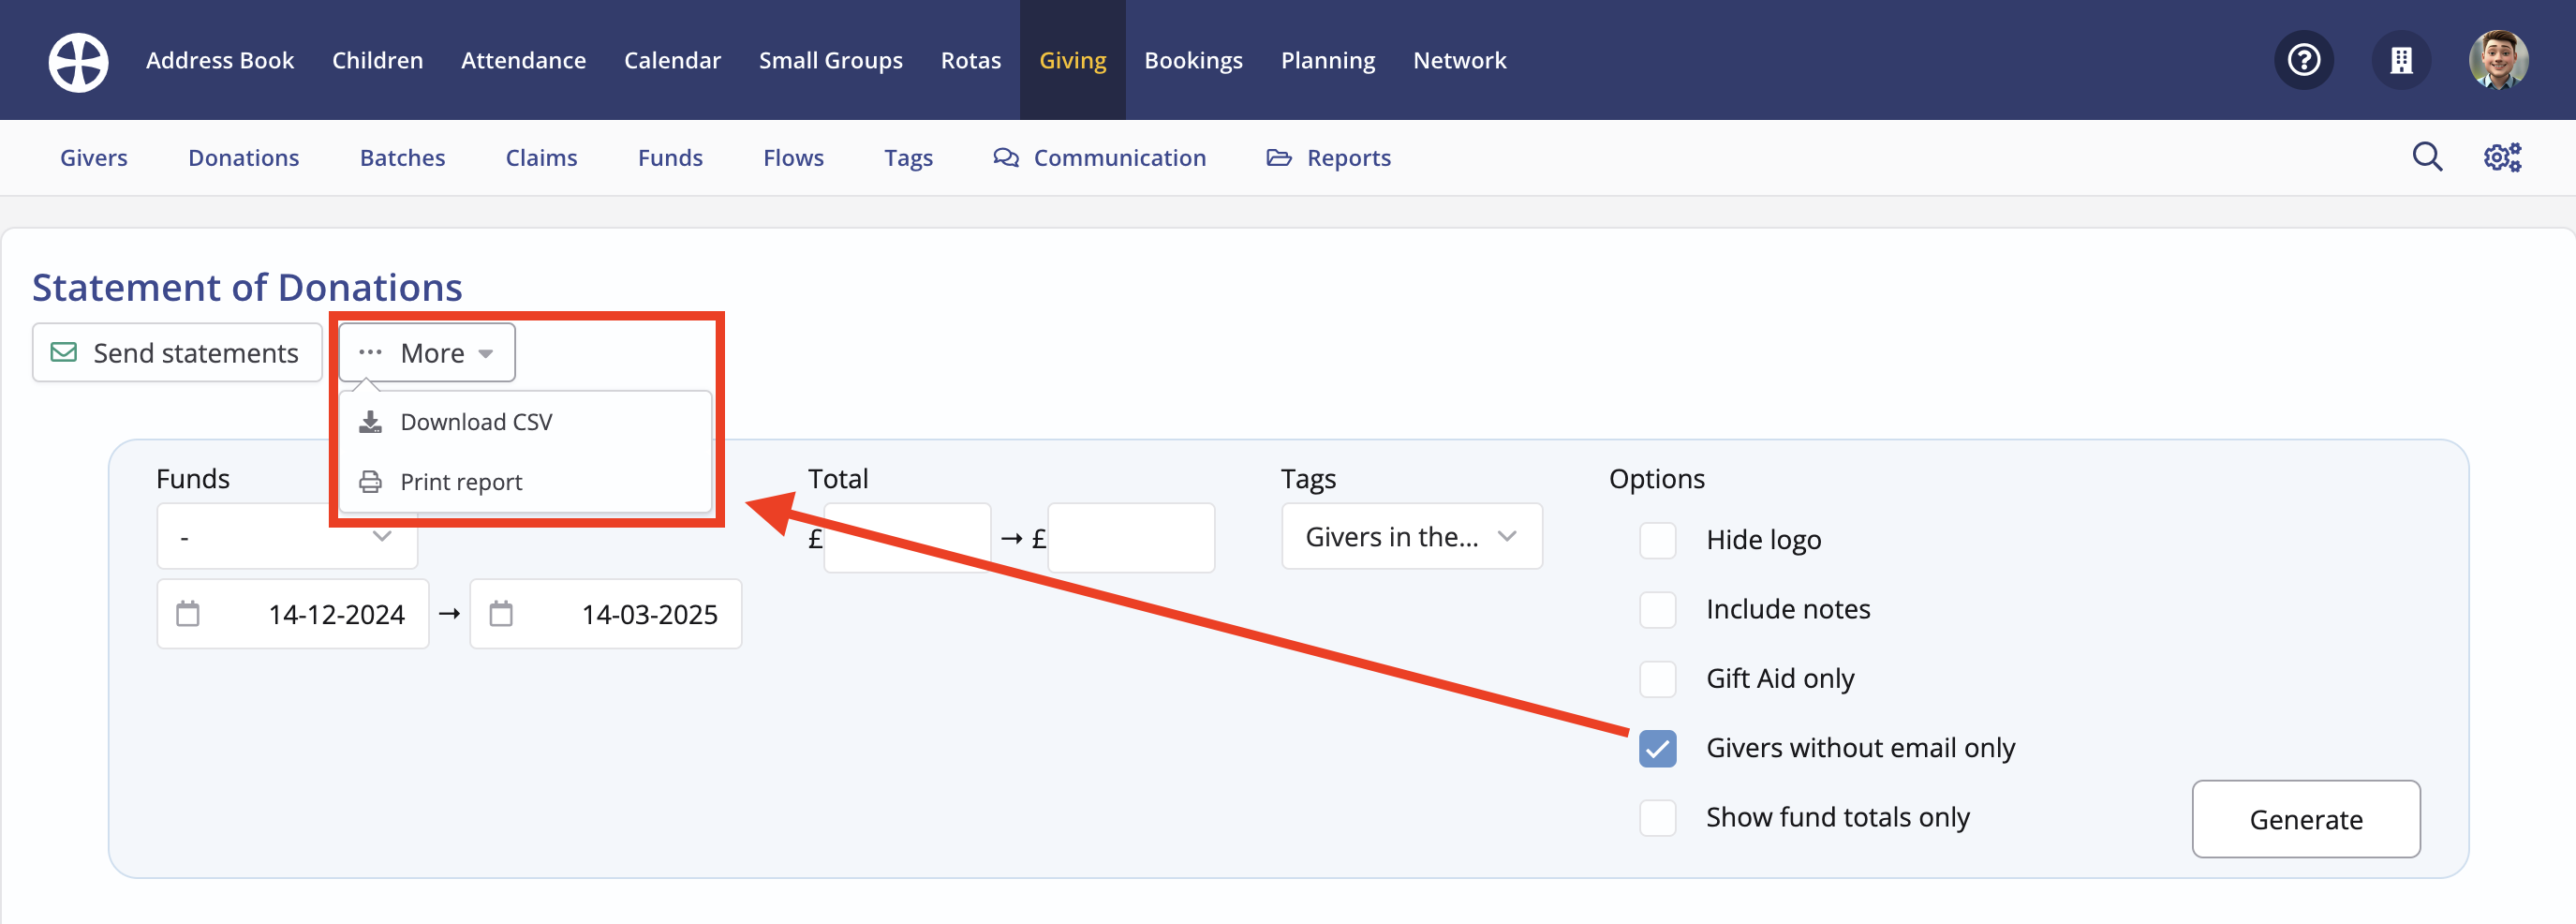Open the Claims section
The image size is (2576, 924).
pyautogui.click(x=541, y=158)
